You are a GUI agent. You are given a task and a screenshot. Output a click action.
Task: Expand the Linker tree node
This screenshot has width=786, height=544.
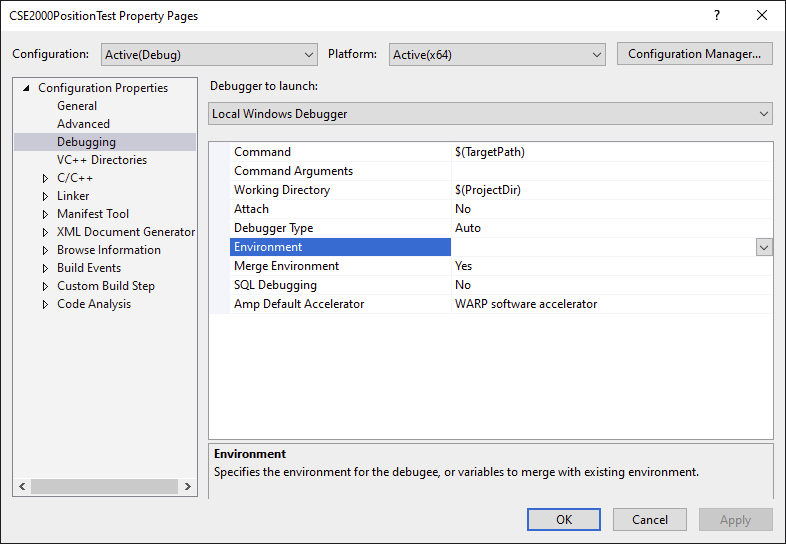click(x=45, y=196)
